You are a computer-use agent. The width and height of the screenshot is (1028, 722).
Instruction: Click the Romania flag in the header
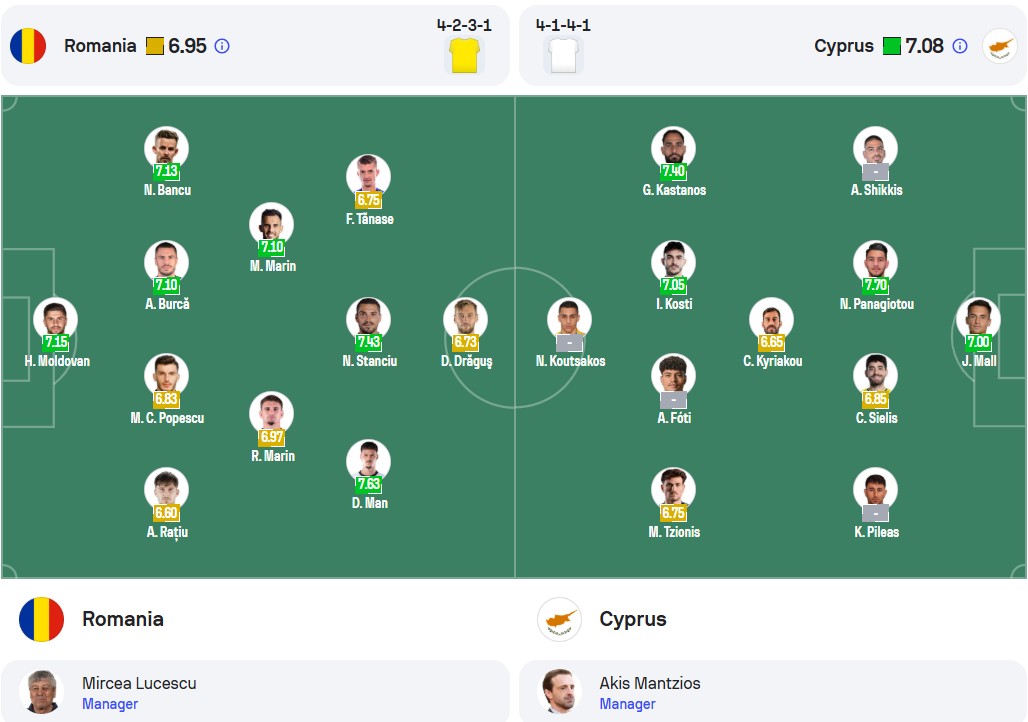click(28, 46)
